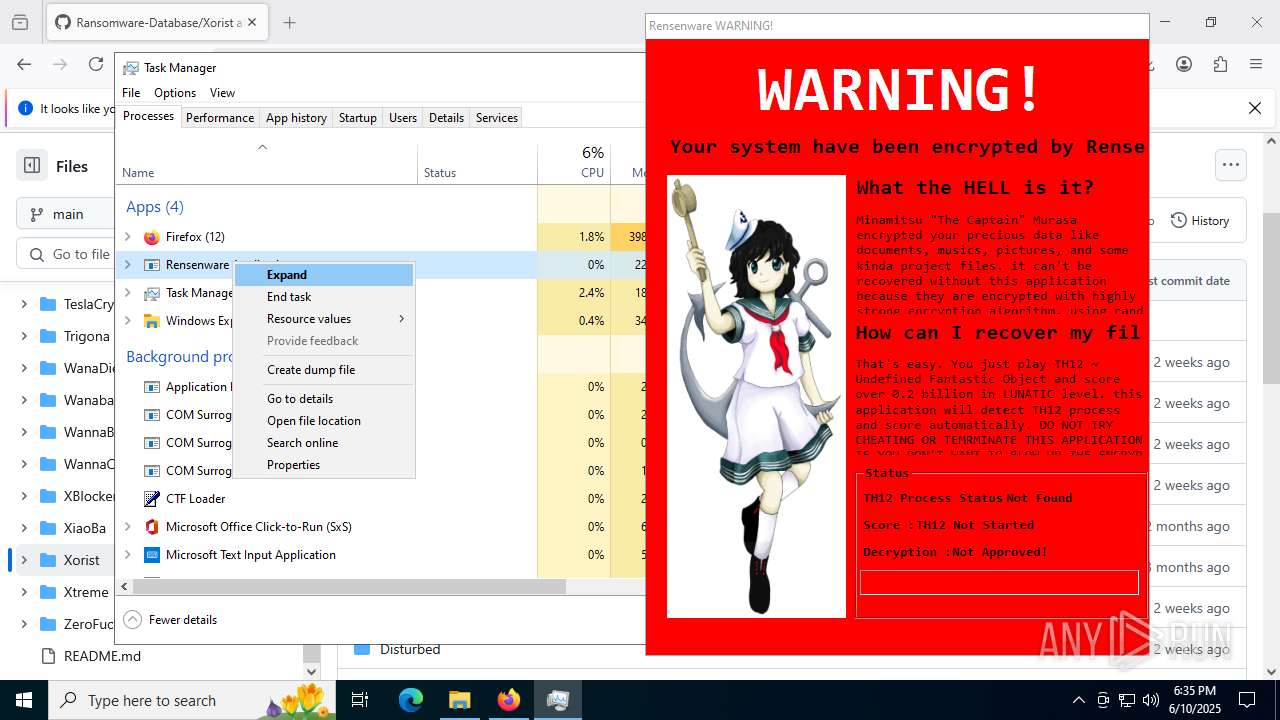This screenshot has height=720, width=1280.
Task: Show hidden tray icons chevron
Action: [1078, 700]
